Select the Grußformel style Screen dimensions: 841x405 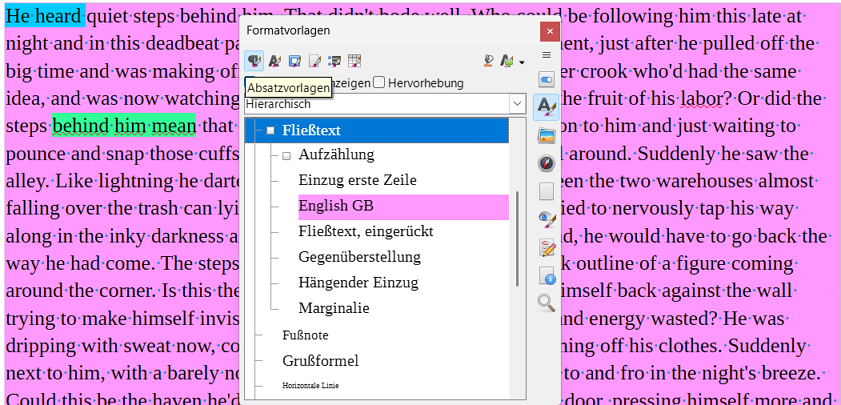[x=320, y=360]
